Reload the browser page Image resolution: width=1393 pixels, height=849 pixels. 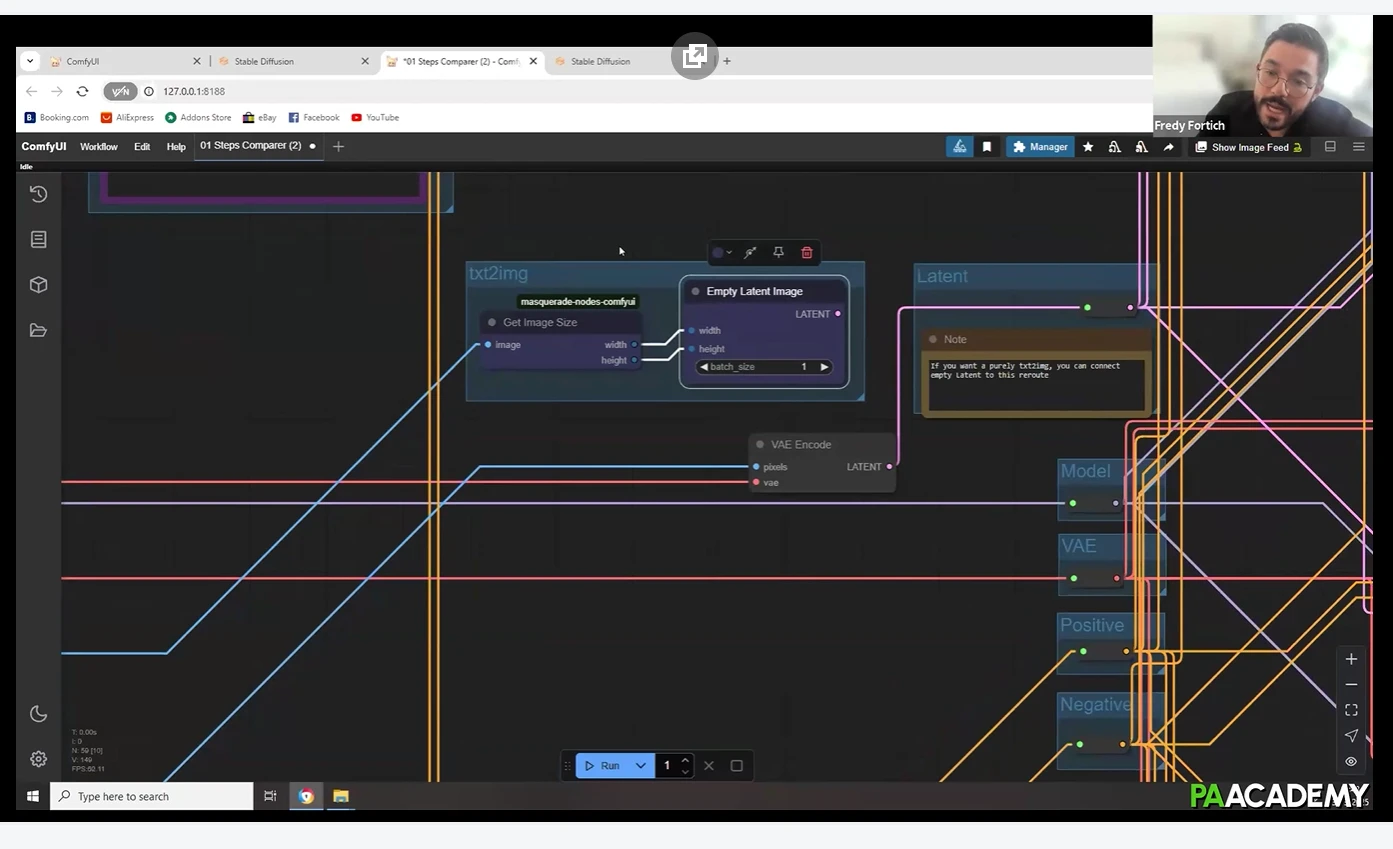[82, 91]
